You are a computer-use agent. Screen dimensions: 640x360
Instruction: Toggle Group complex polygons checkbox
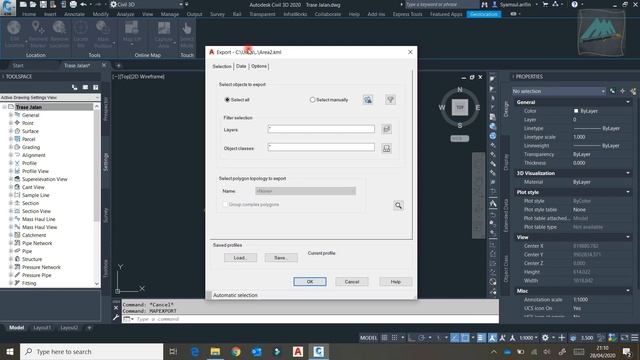225,204
